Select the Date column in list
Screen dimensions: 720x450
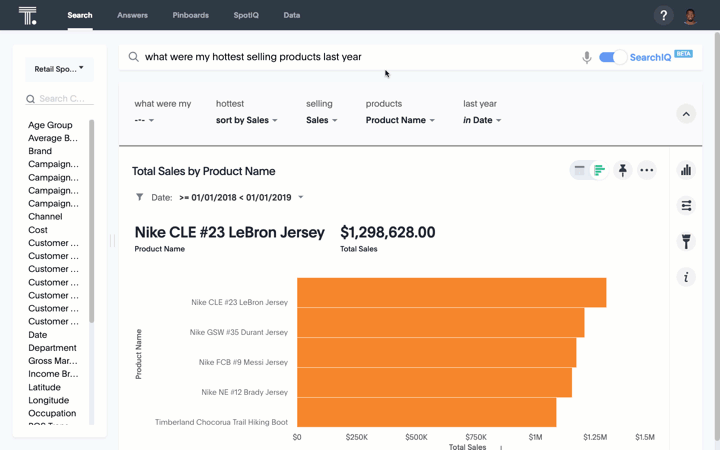38,335
